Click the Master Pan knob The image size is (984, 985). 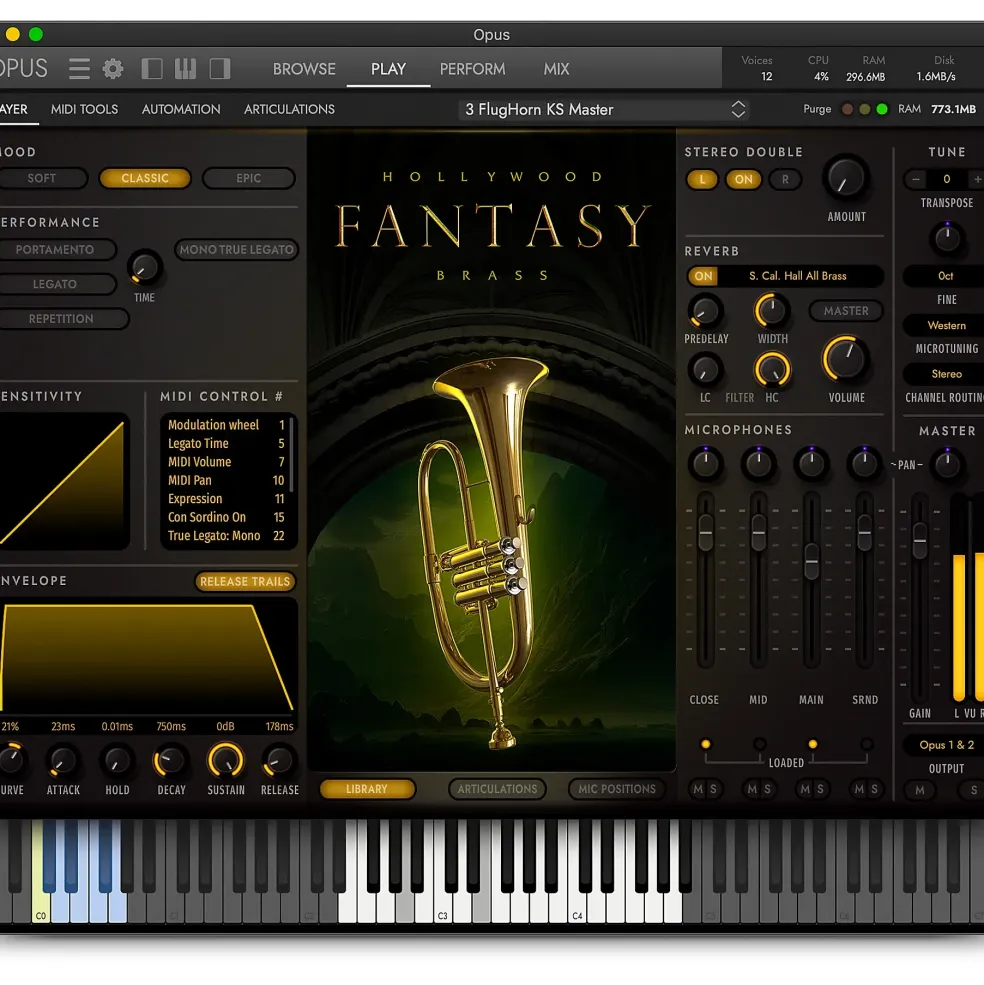[947, 464]
